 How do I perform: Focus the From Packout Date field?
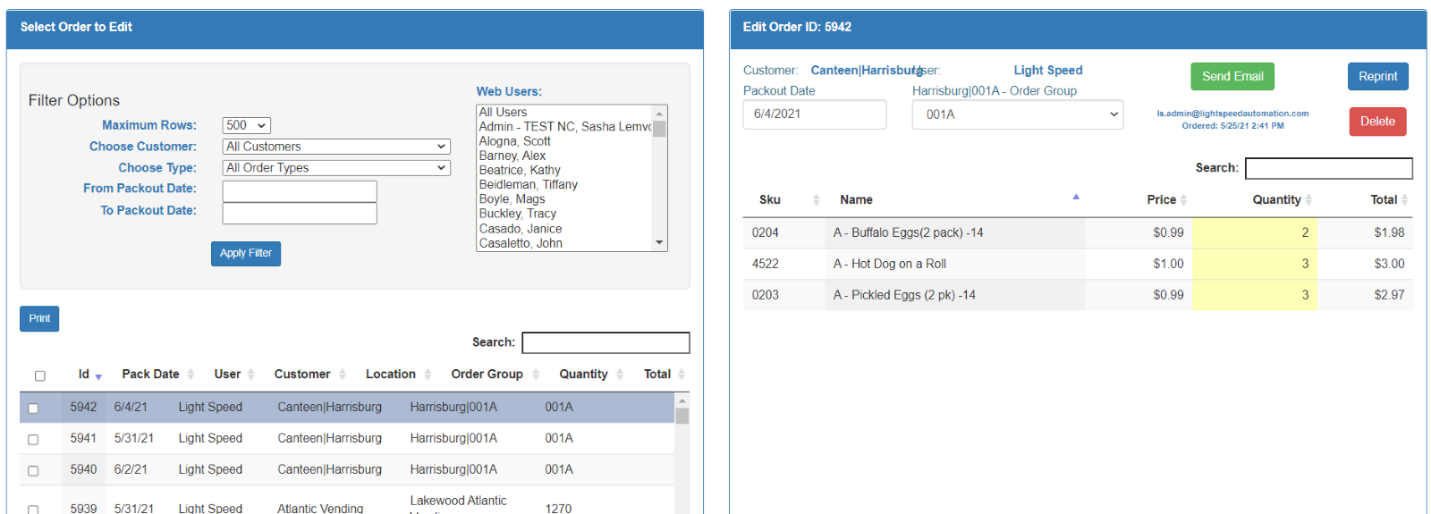click(x=299, y=190)
